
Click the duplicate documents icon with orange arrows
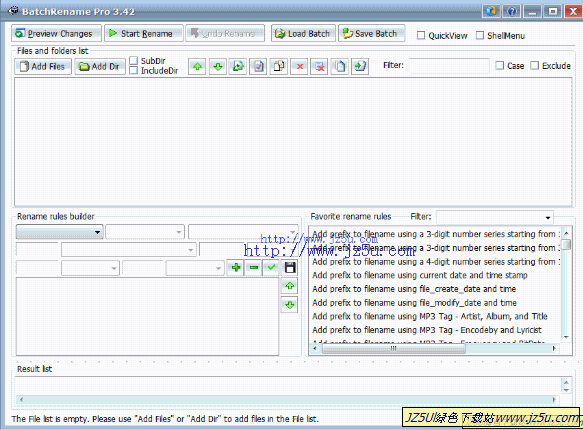point(279,67)
